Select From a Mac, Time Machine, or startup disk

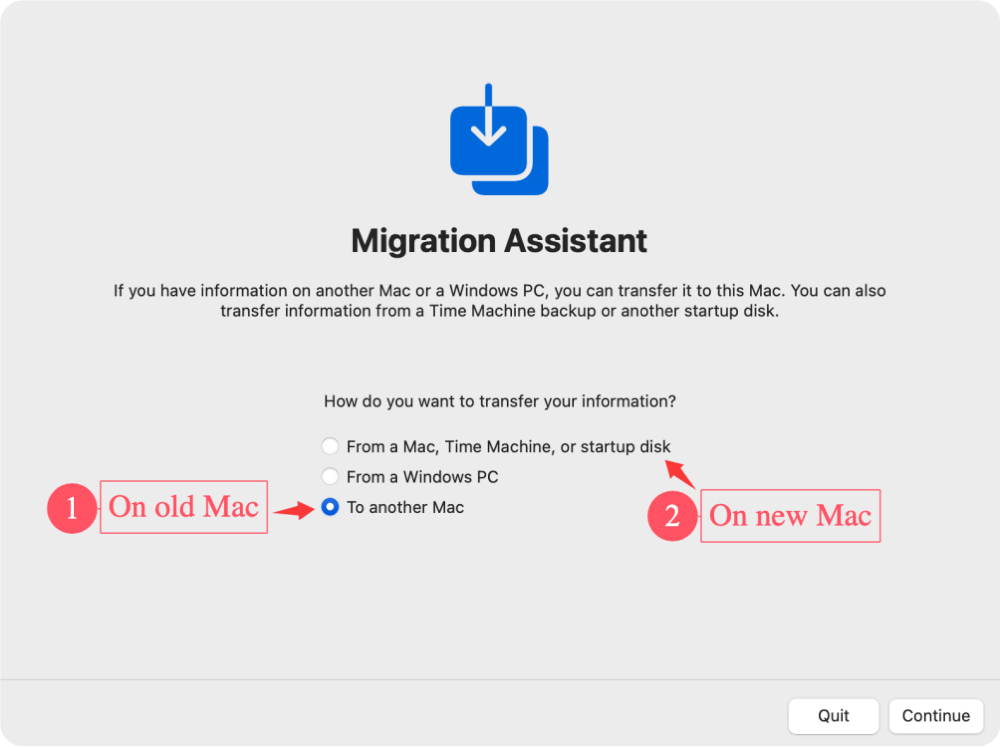(508, 446)
